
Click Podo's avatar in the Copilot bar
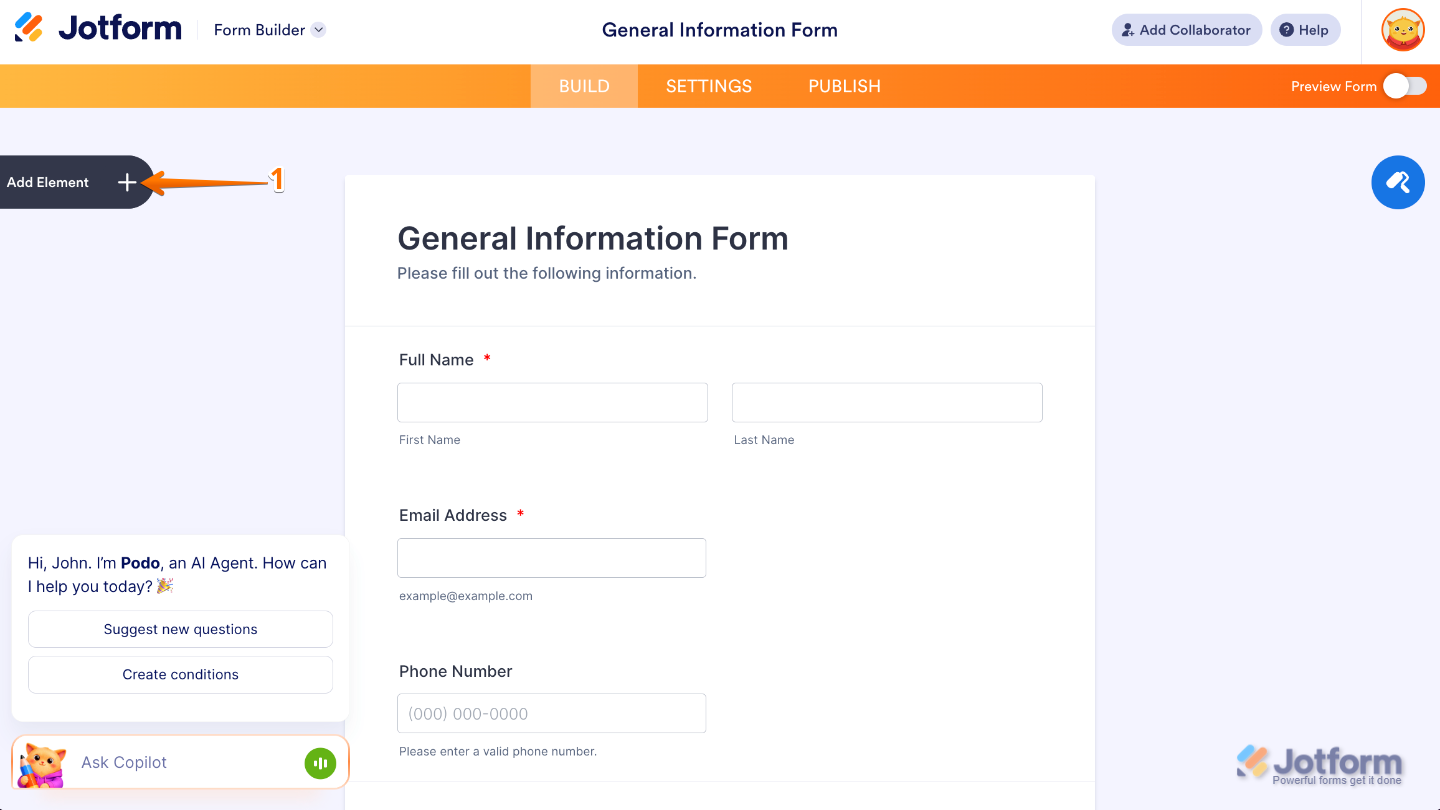[42, 762]
